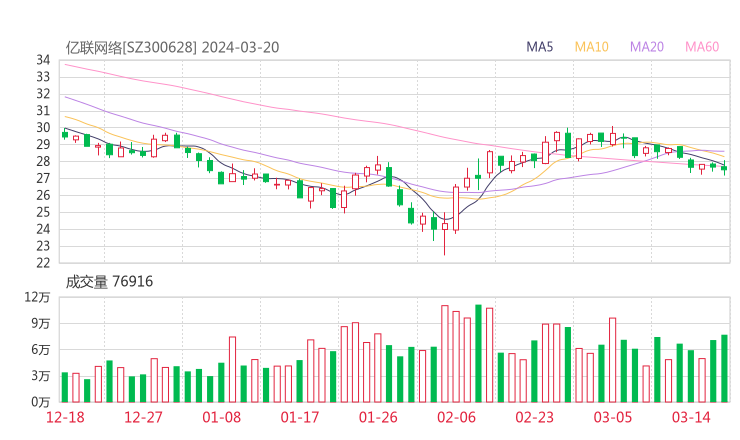Click the 03-05 date label
Screen dimensions: 740x440
(x=613, y=417)
